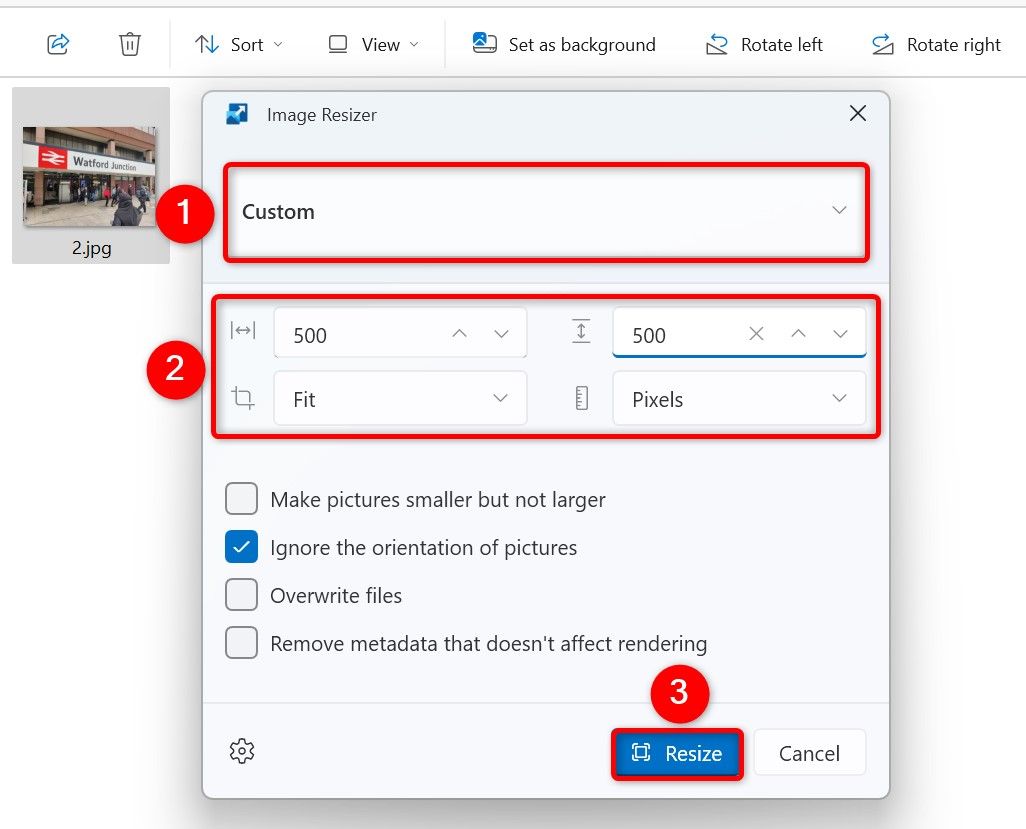Click the Rotate right icon
The height and width of the screenshot is (829, 1026).
(x=882, y=44)
